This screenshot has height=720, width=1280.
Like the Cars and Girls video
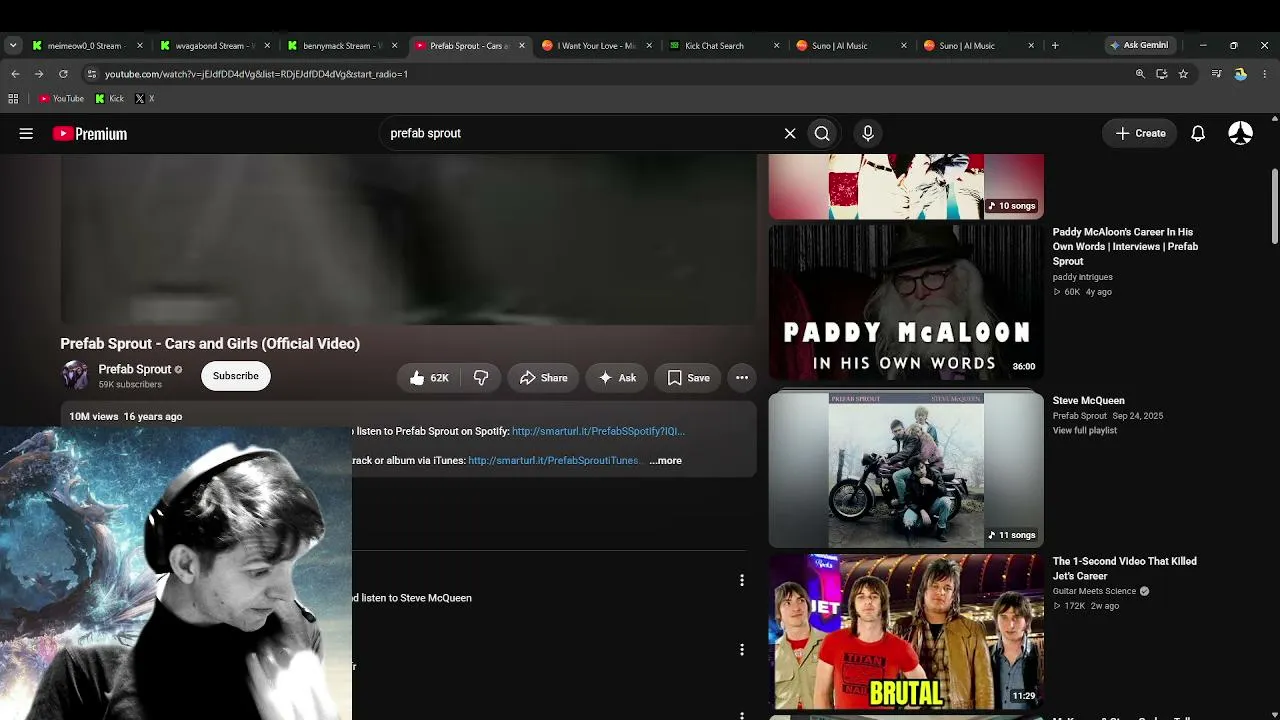point(429,378)
